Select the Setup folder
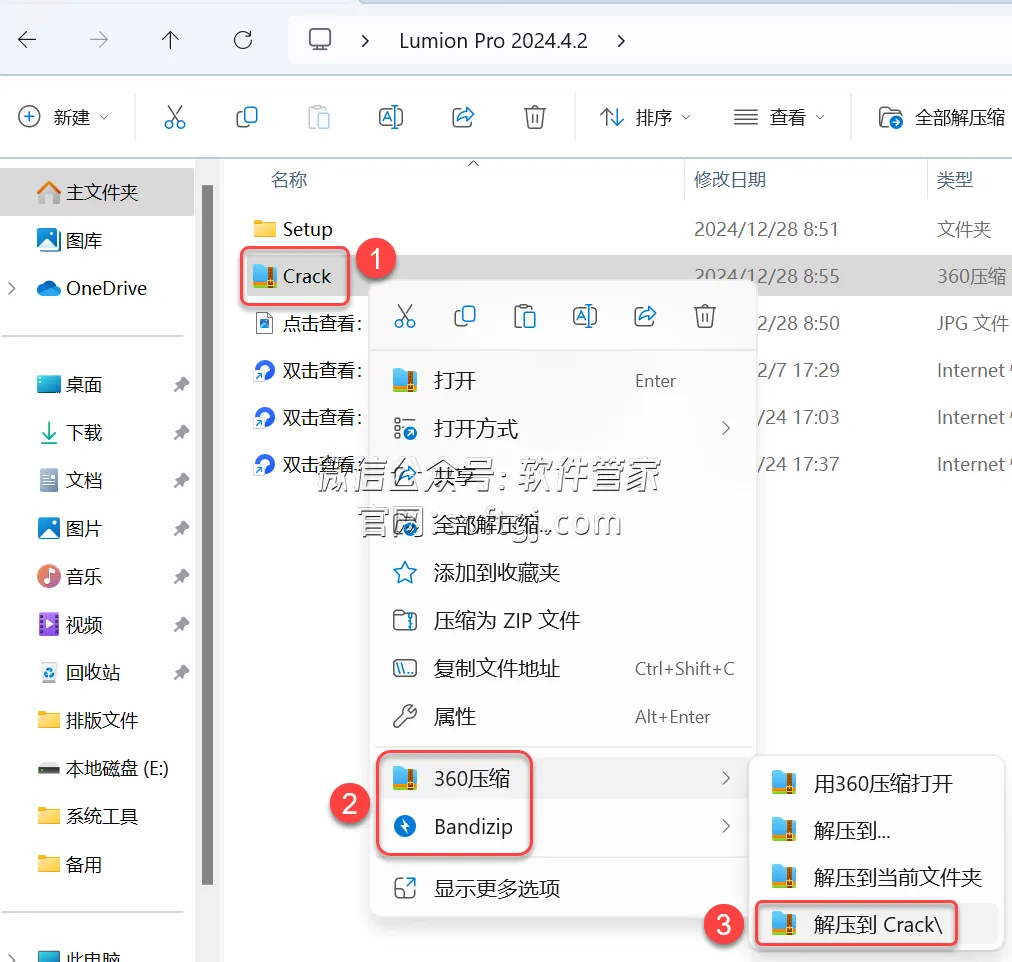The image size is (1012, 962). [293, 229]
